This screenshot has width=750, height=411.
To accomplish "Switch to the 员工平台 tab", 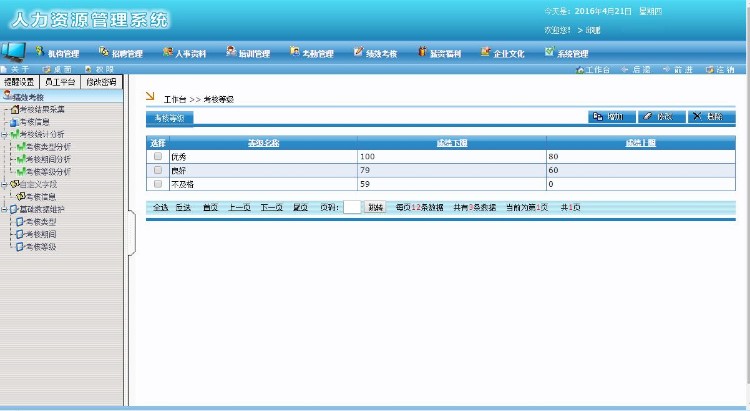I will click(60, 82).
